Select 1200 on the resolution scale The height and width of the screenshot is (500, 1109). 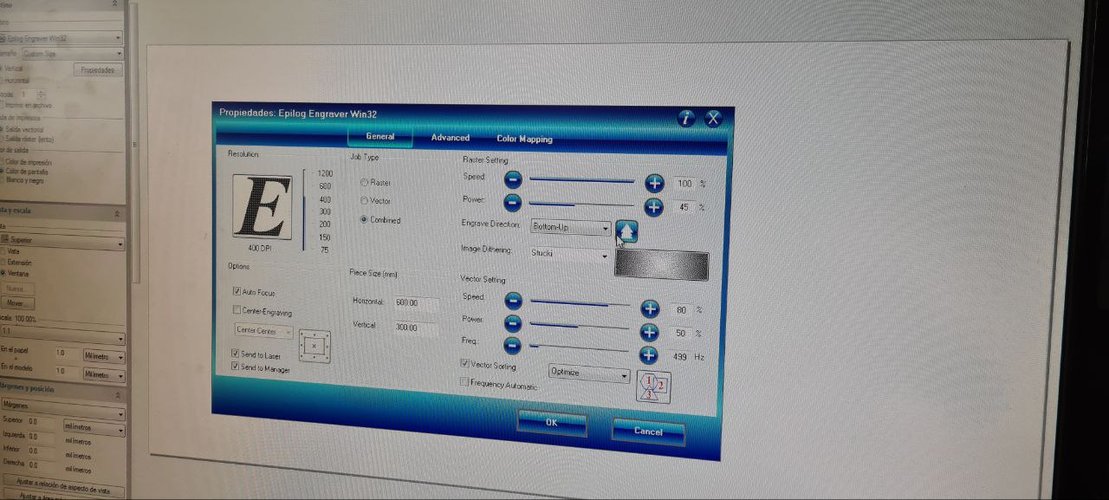click(x=325, y=173)
